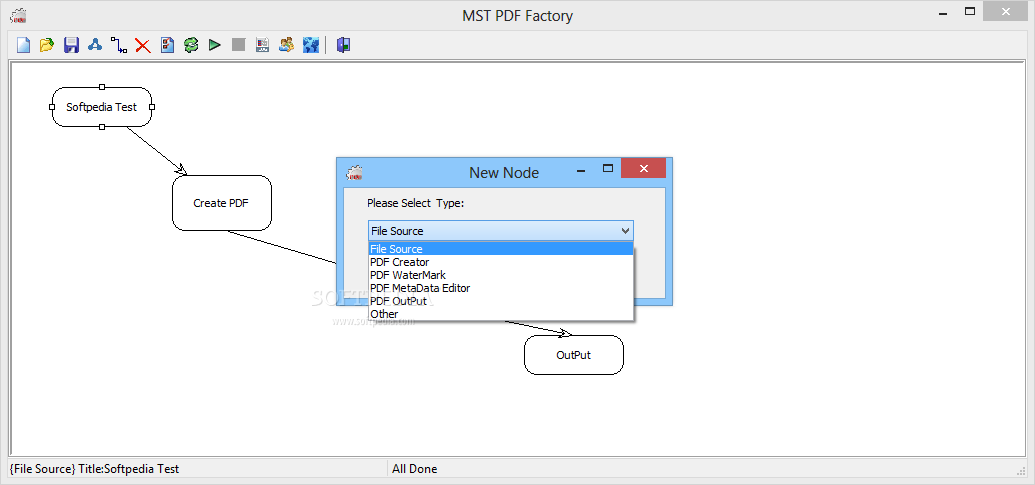This screenshot has height=485, width=1035.
Task: Choose PDF OutPut in the type list
Action: click(x=501, y=301)
